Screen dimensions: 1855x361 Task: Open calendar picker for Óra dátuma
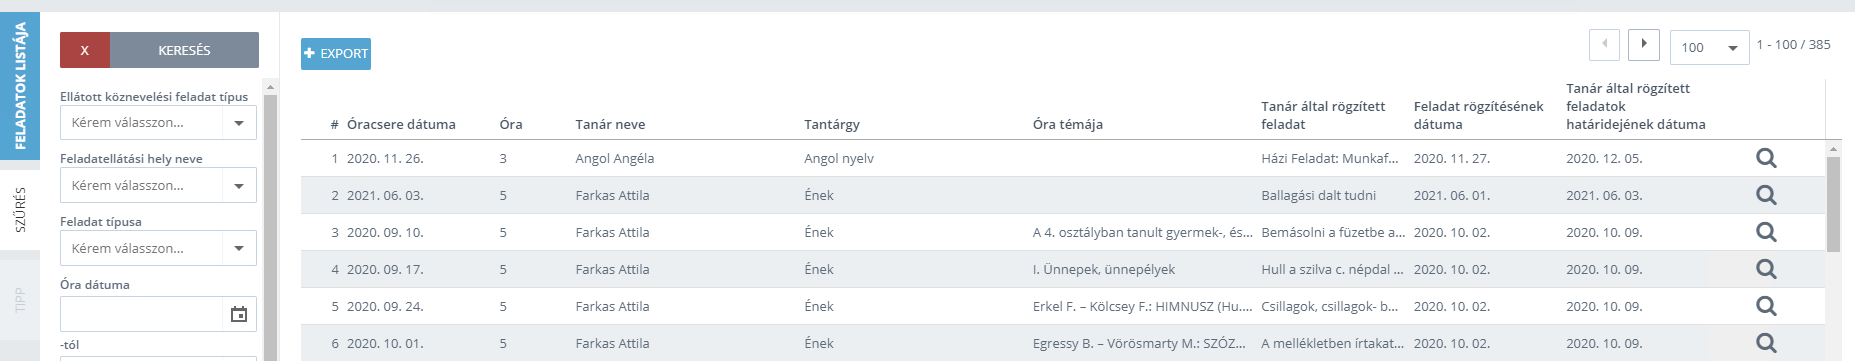pos(239,314)
